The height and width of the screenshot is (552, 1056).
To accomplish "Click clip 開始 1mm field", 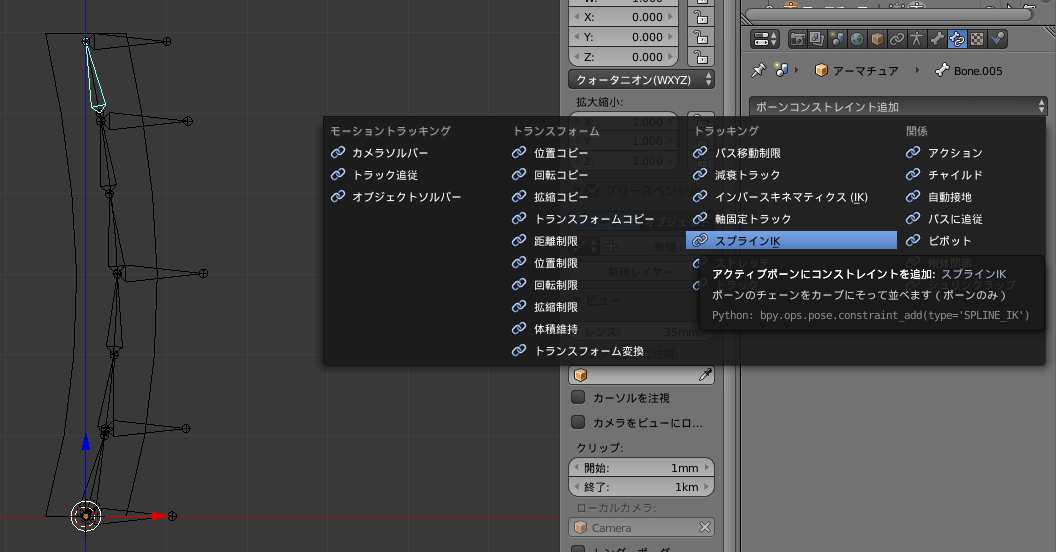I will pos(641,467).
